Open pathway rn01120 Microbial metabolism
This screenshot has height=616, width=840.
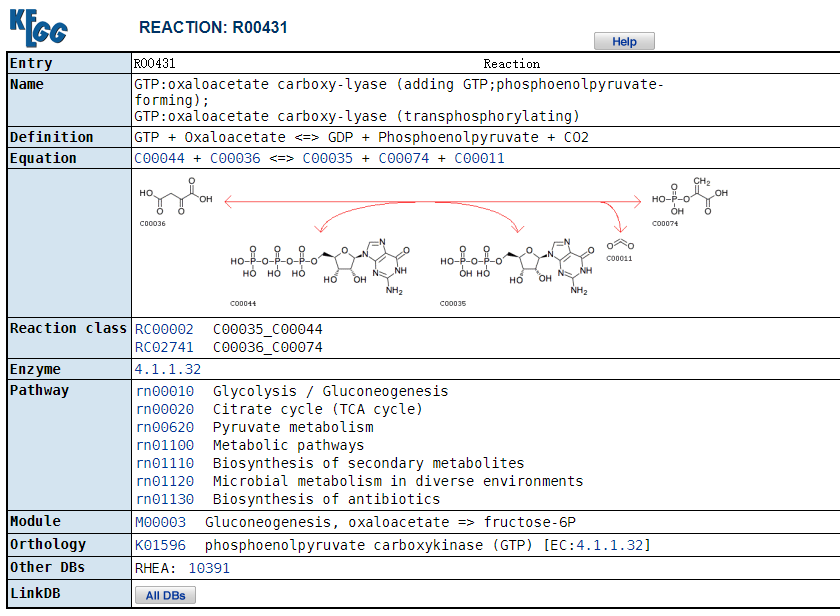165,482
